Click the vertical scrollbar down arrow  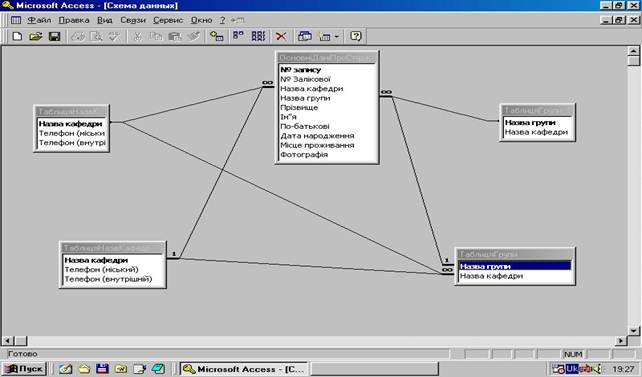(x=633, y=330)
